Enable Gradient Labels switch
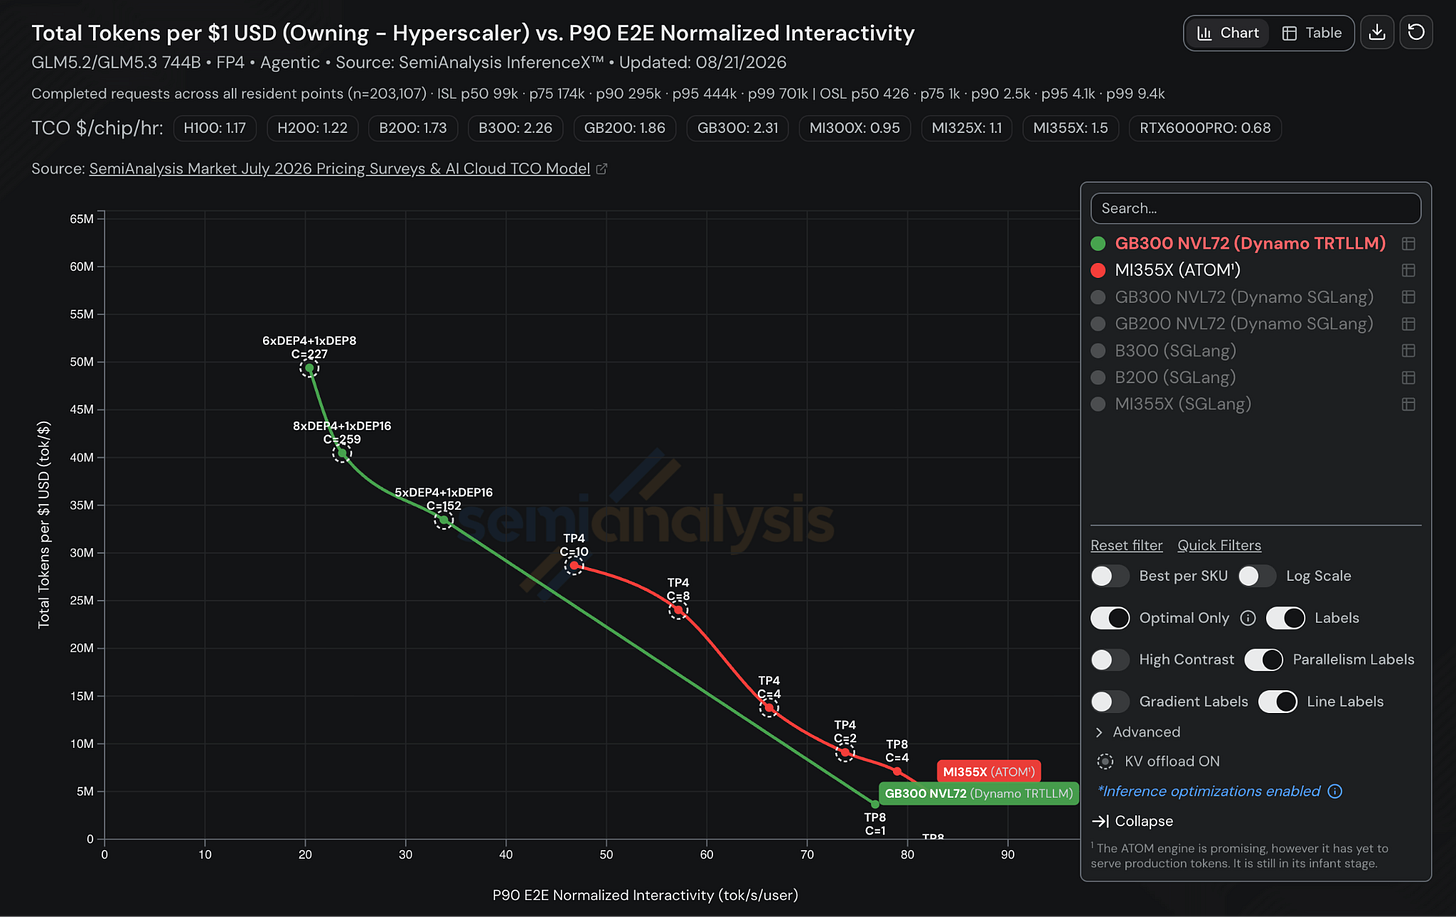The image size is (1456, 917). click(1110, 702)
